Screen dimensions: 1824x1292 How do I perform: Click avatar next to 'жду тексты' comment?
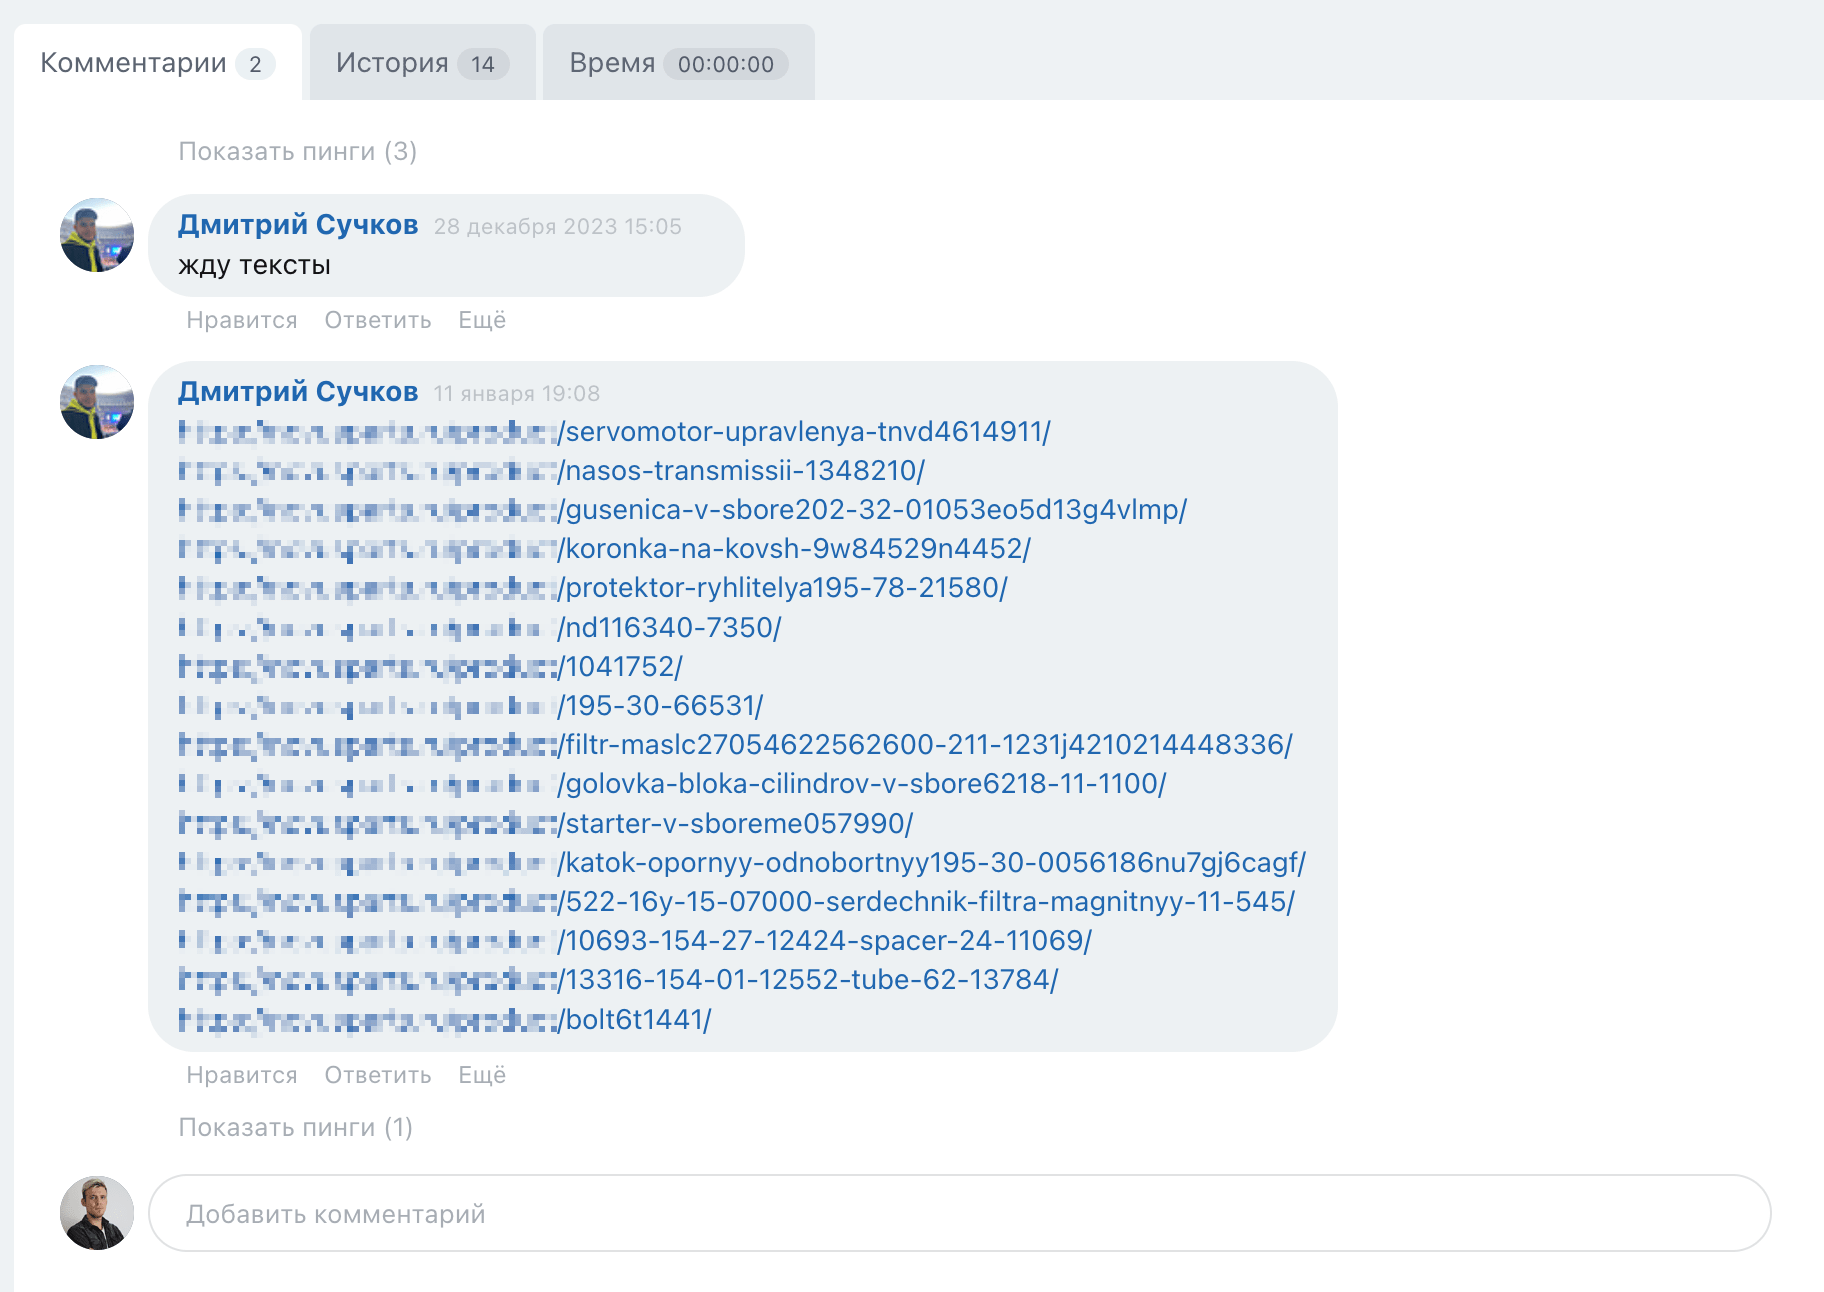[x=97, y=235]
